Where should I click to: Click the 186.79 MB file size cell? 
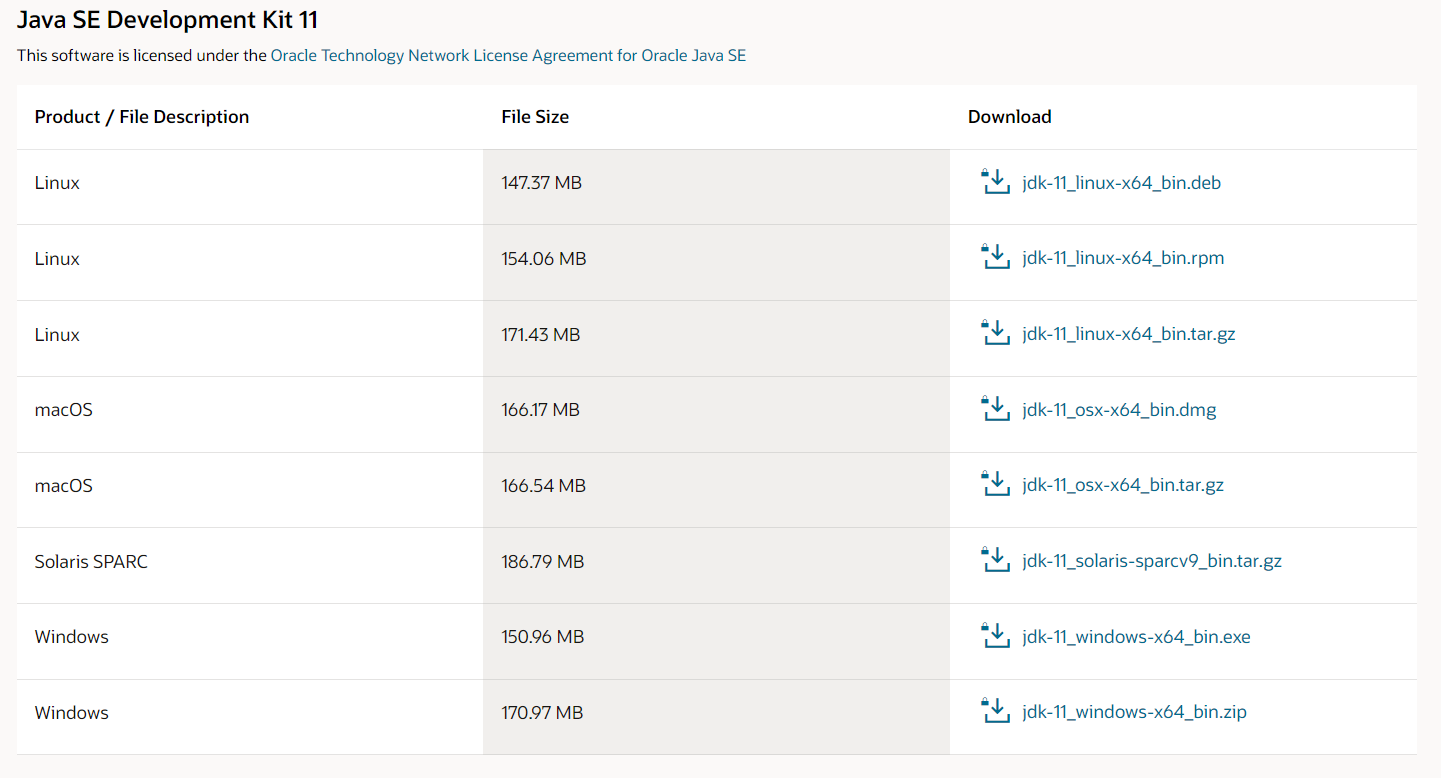click(716, 566)
